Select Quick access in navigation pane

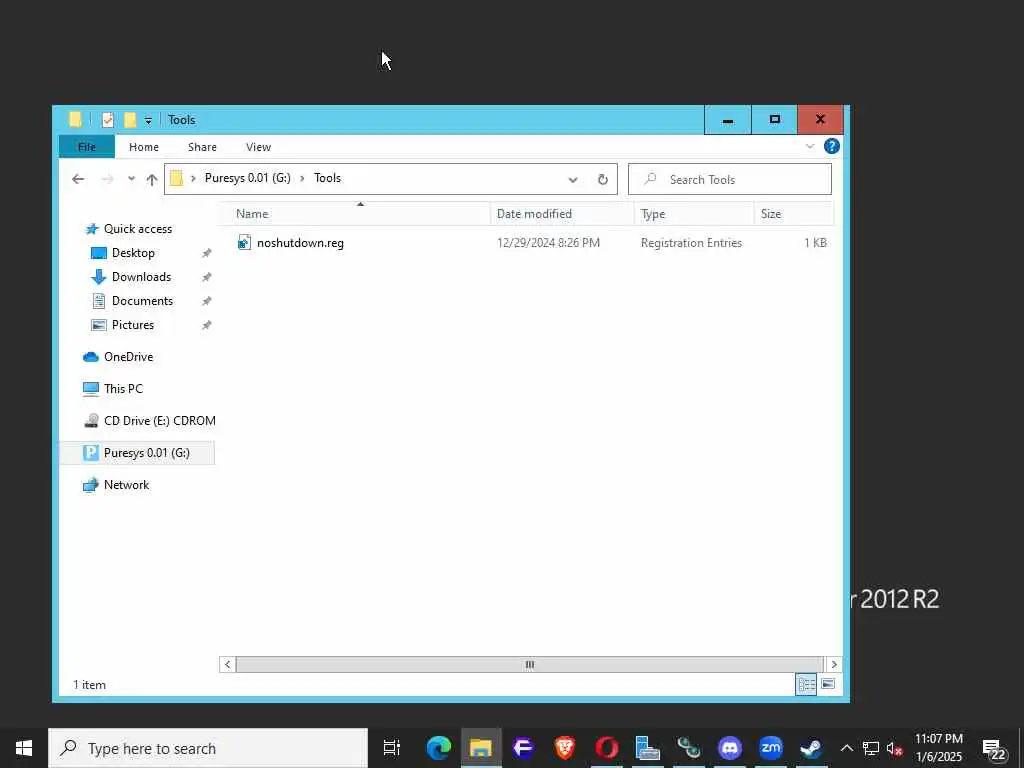(x=138, y=229)
